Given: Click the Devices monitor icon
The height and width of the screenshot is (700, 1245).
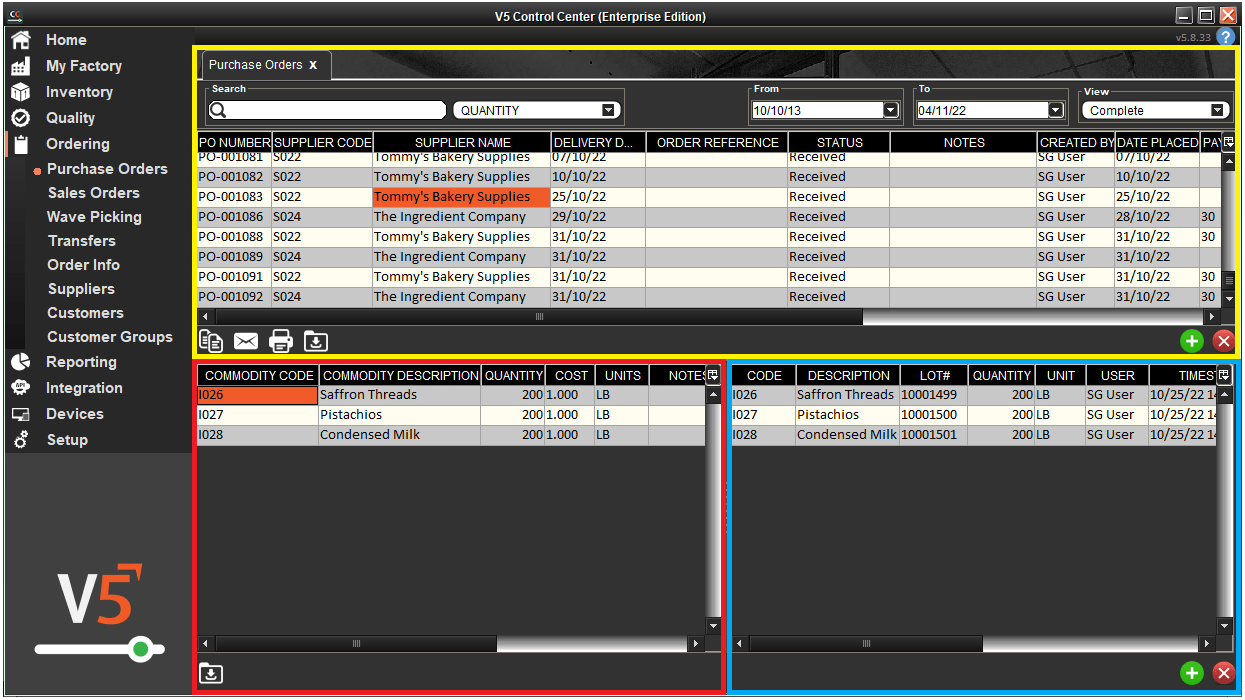Looking at the screenshot, I should [x=20, y=414].
